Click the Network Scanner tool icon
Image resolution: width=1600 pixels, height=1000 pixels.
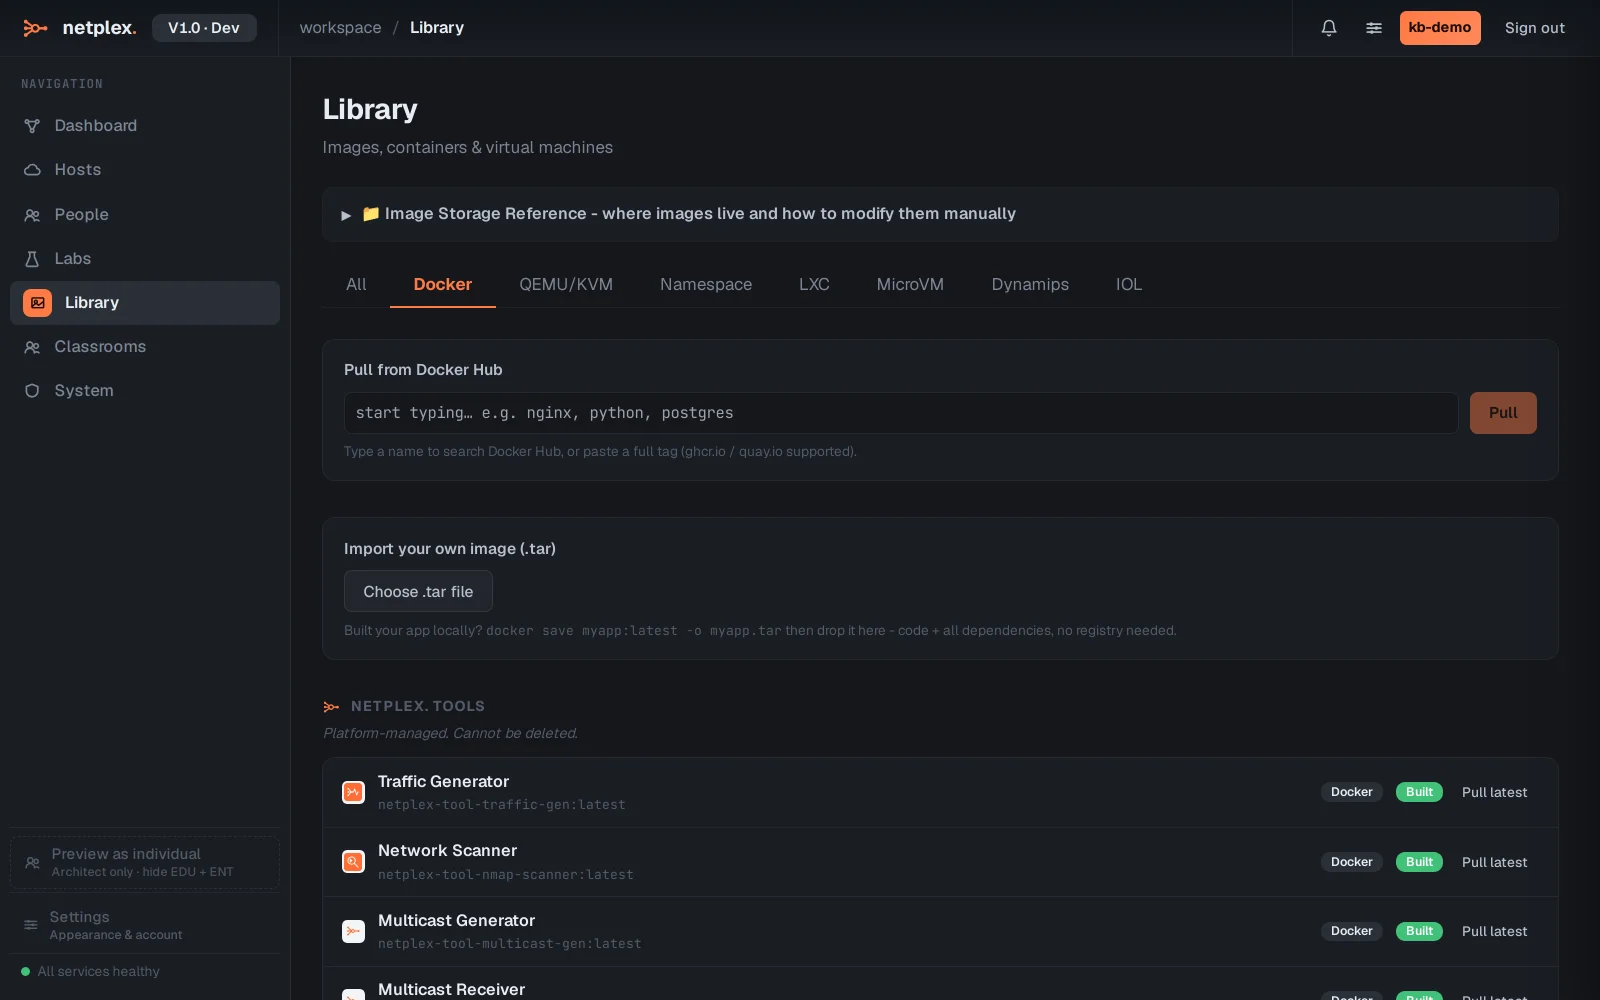pos(353,862)
